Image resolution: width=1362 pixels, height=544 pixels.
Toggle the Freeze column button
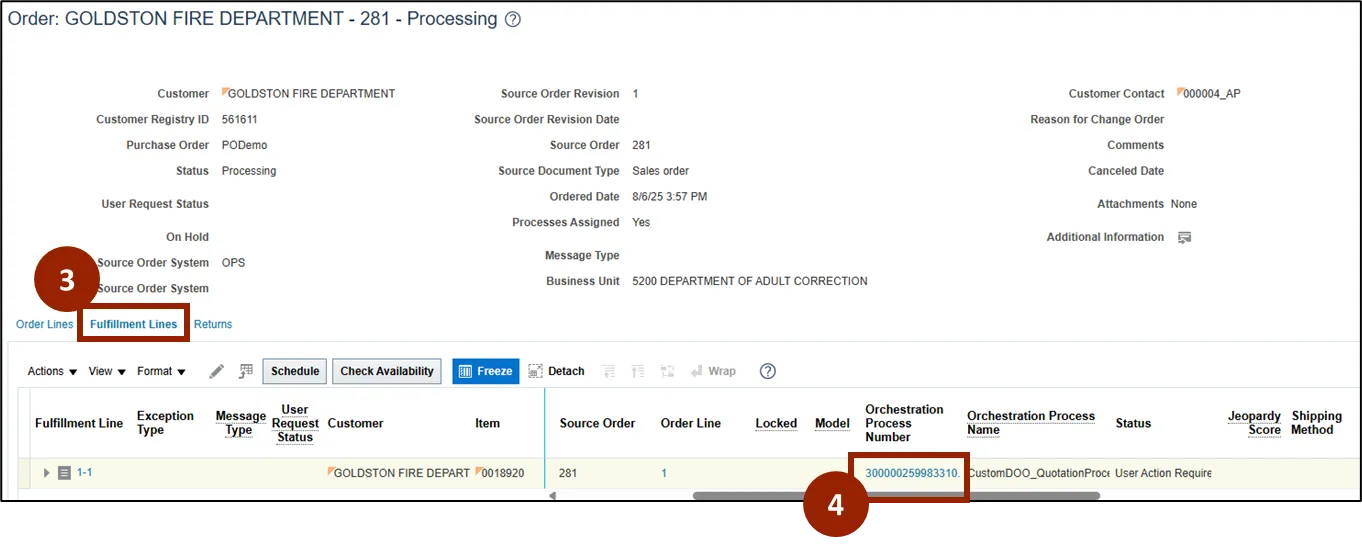tap(486, 371)
